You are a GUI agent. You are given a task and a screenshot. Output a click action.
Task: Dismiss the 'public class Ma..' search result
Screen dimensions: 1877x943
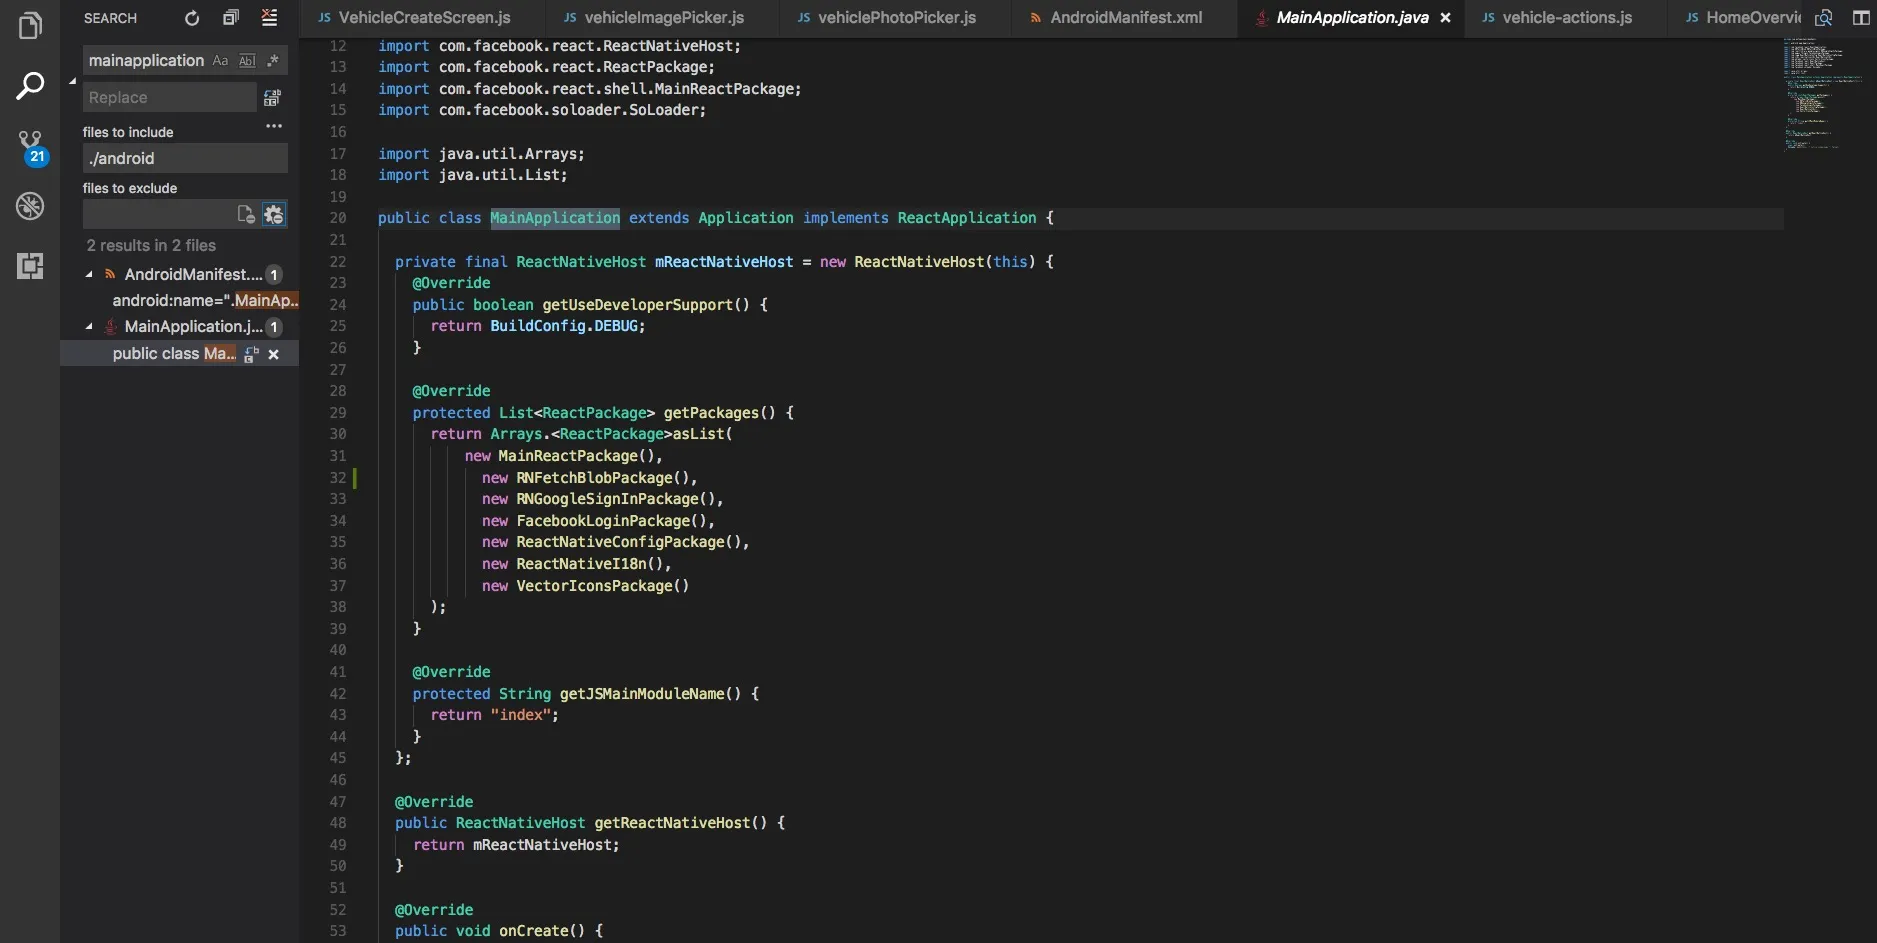click(x=274, y=354)
